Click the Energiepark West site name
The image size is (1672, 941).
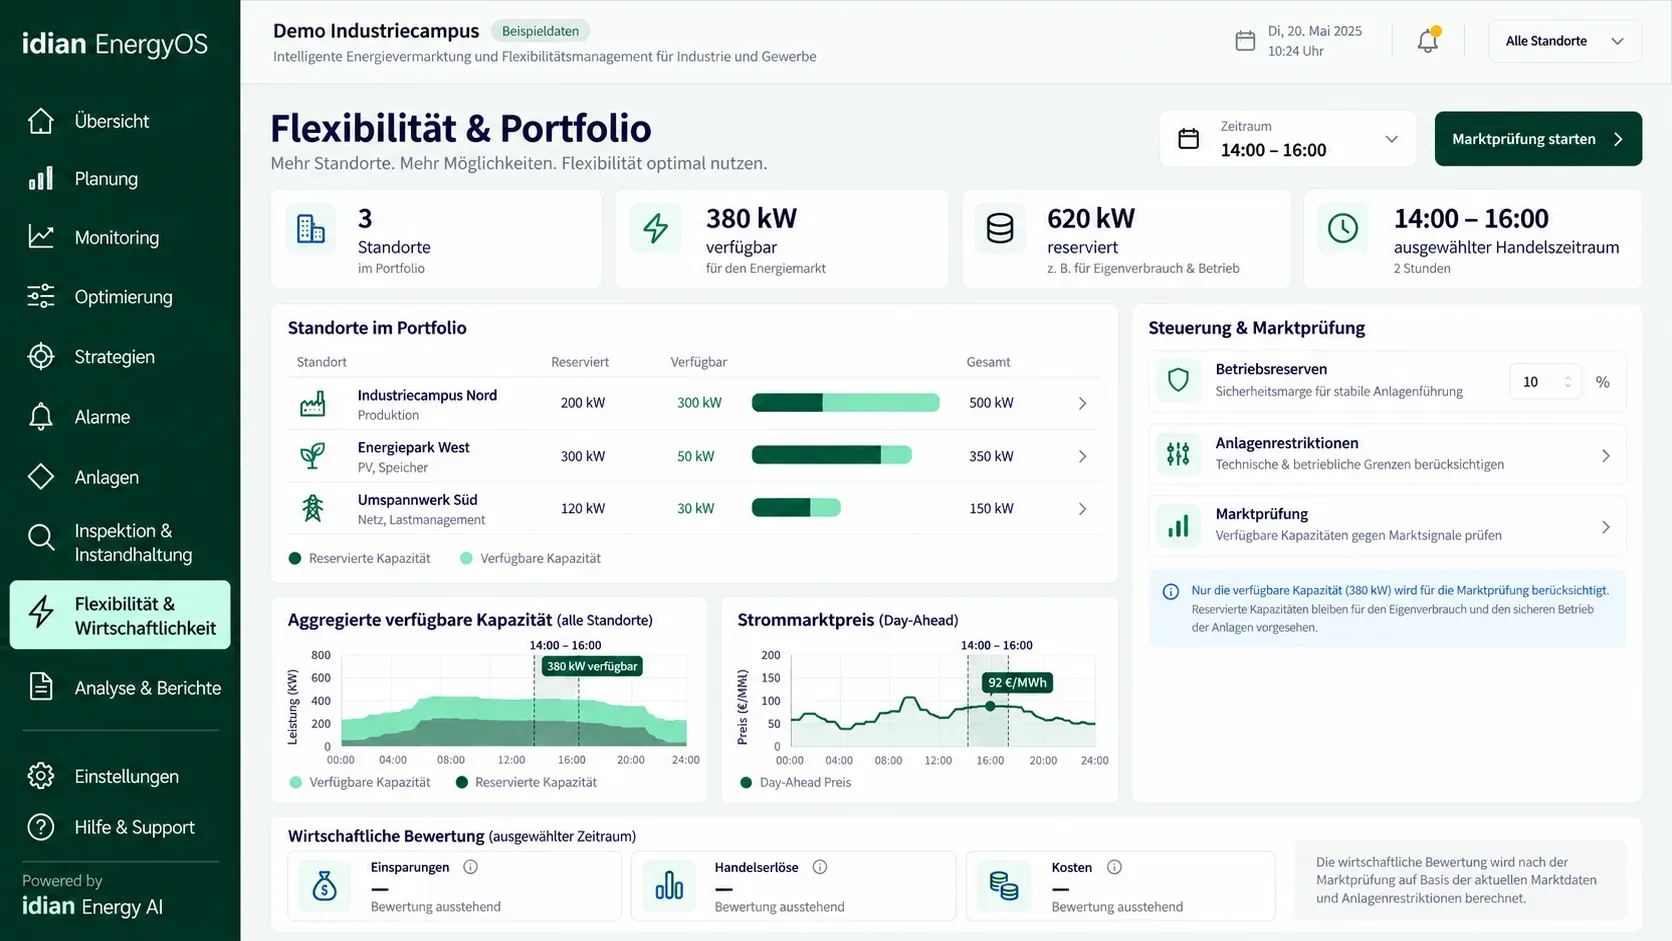(414, 447)
